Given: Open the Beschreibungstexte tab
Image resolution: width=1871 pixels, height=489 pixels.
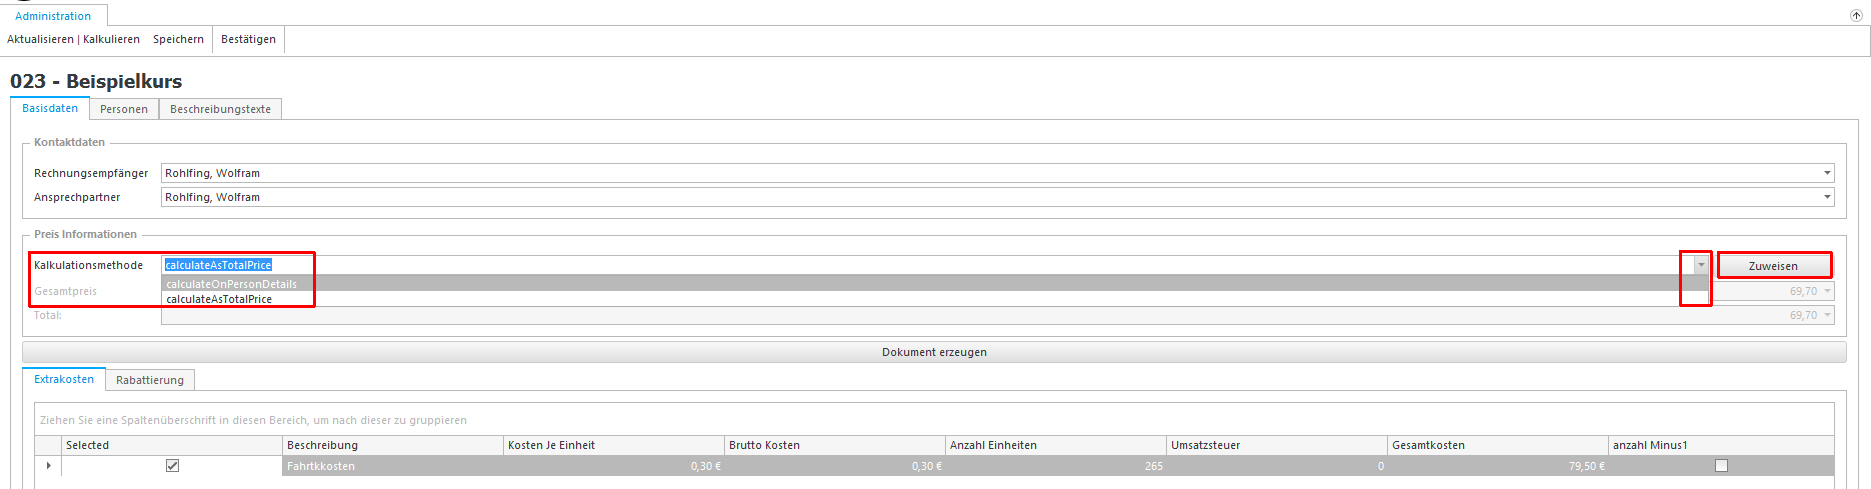Looking at the screenshot, I should (x=220, y=109).
